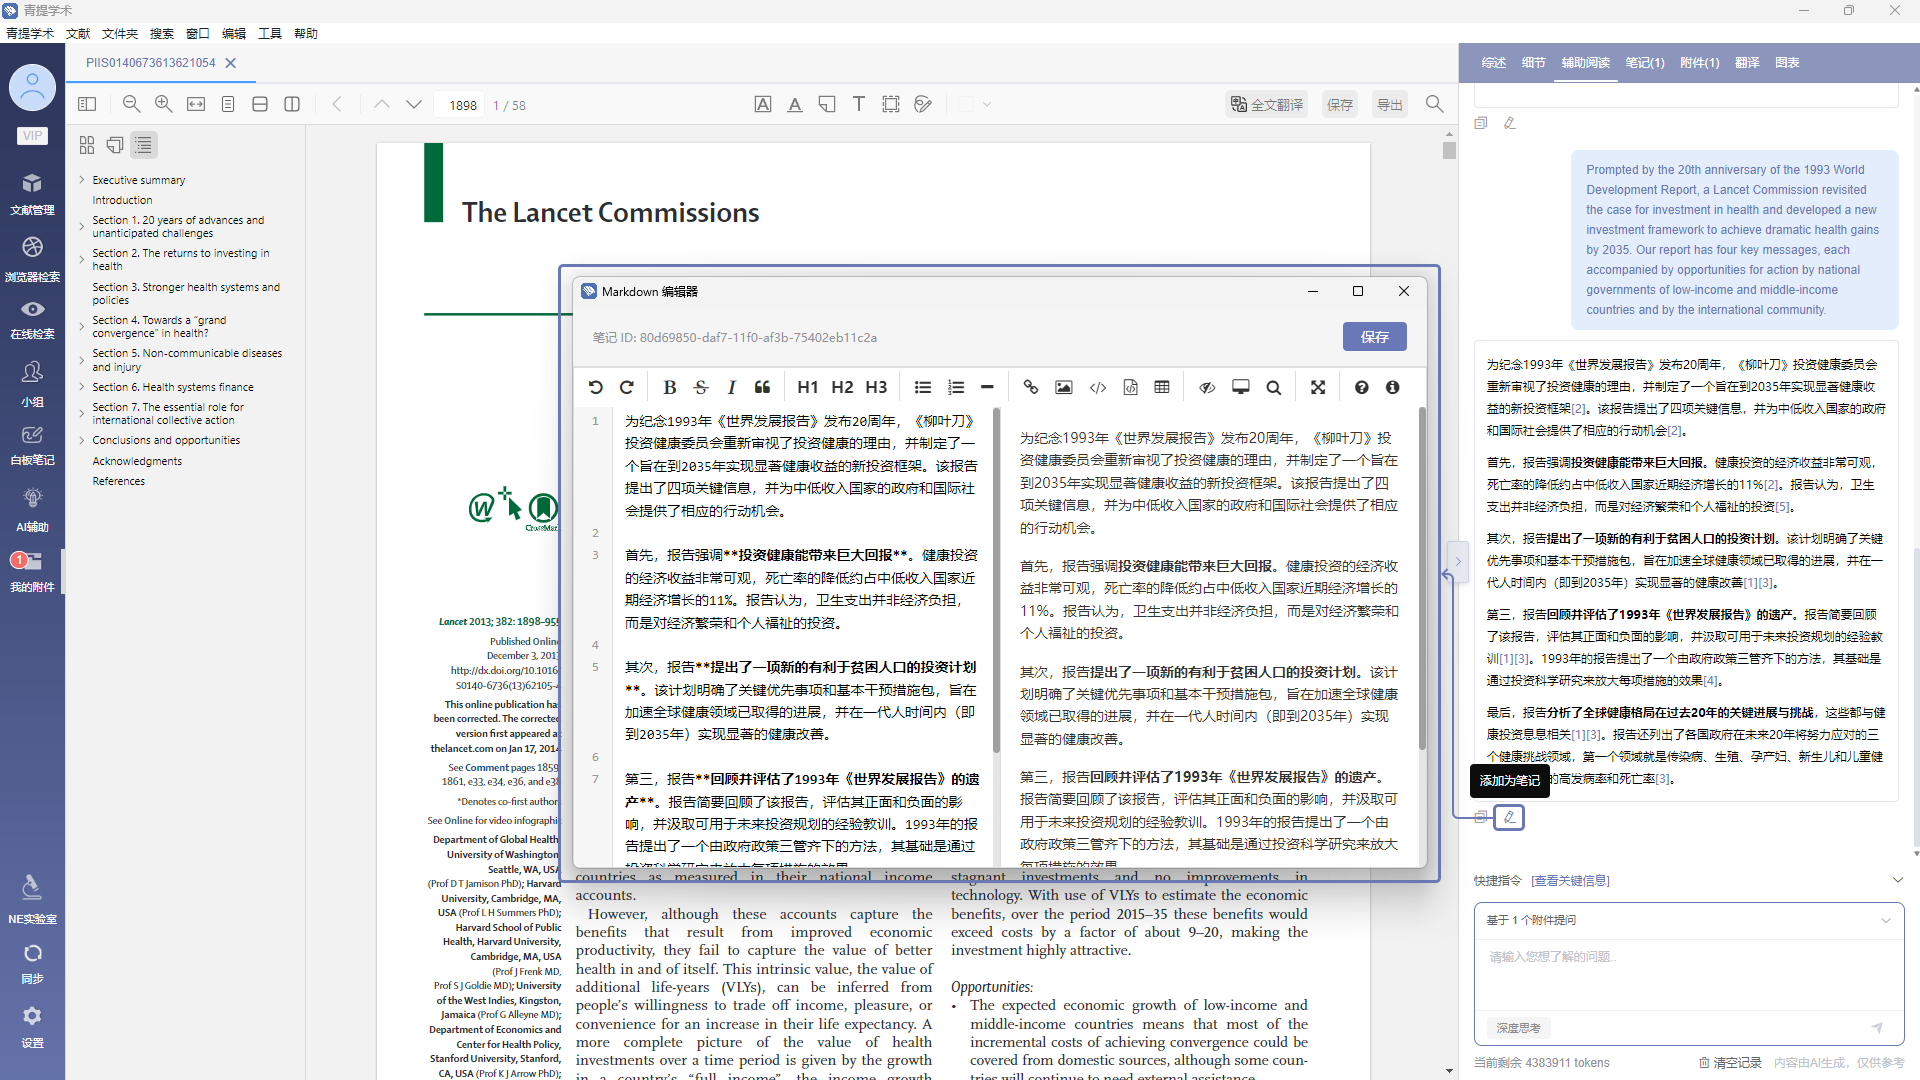Open annotation color dropdown arrow

coord(987,104)
